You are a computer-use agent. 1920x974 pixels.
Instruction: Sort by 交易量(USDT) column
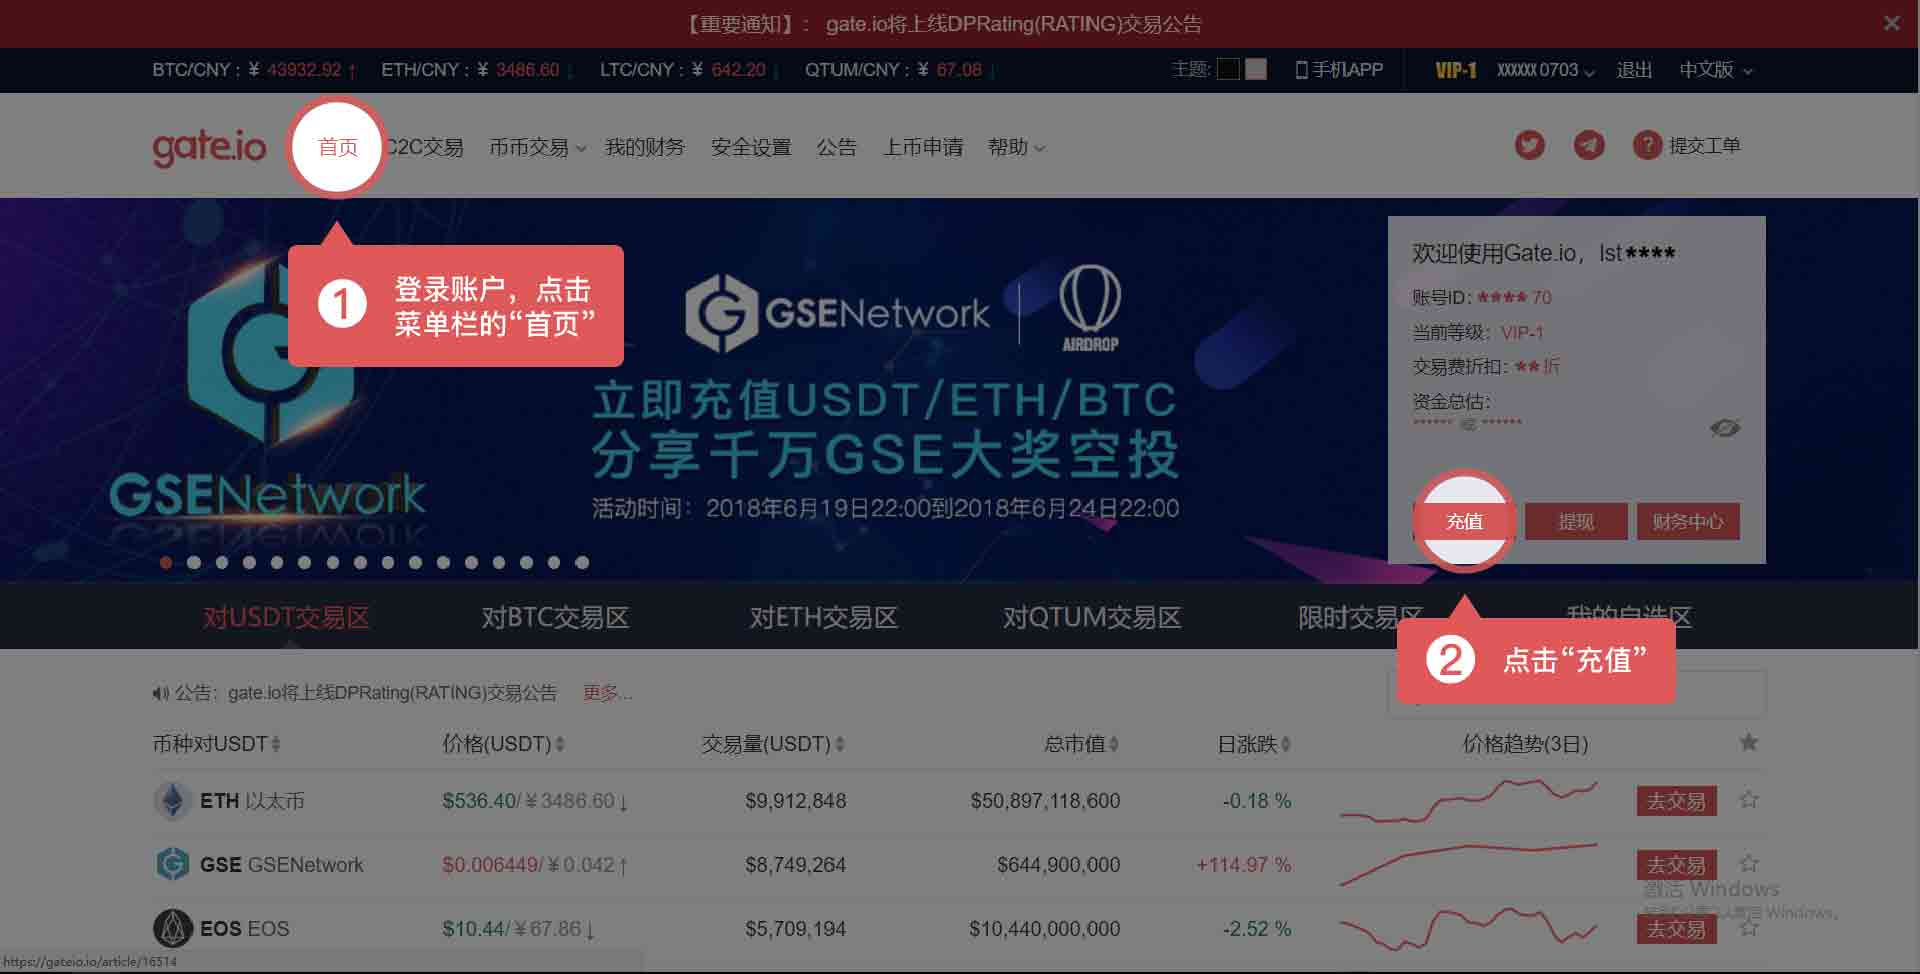coord(773,744)
